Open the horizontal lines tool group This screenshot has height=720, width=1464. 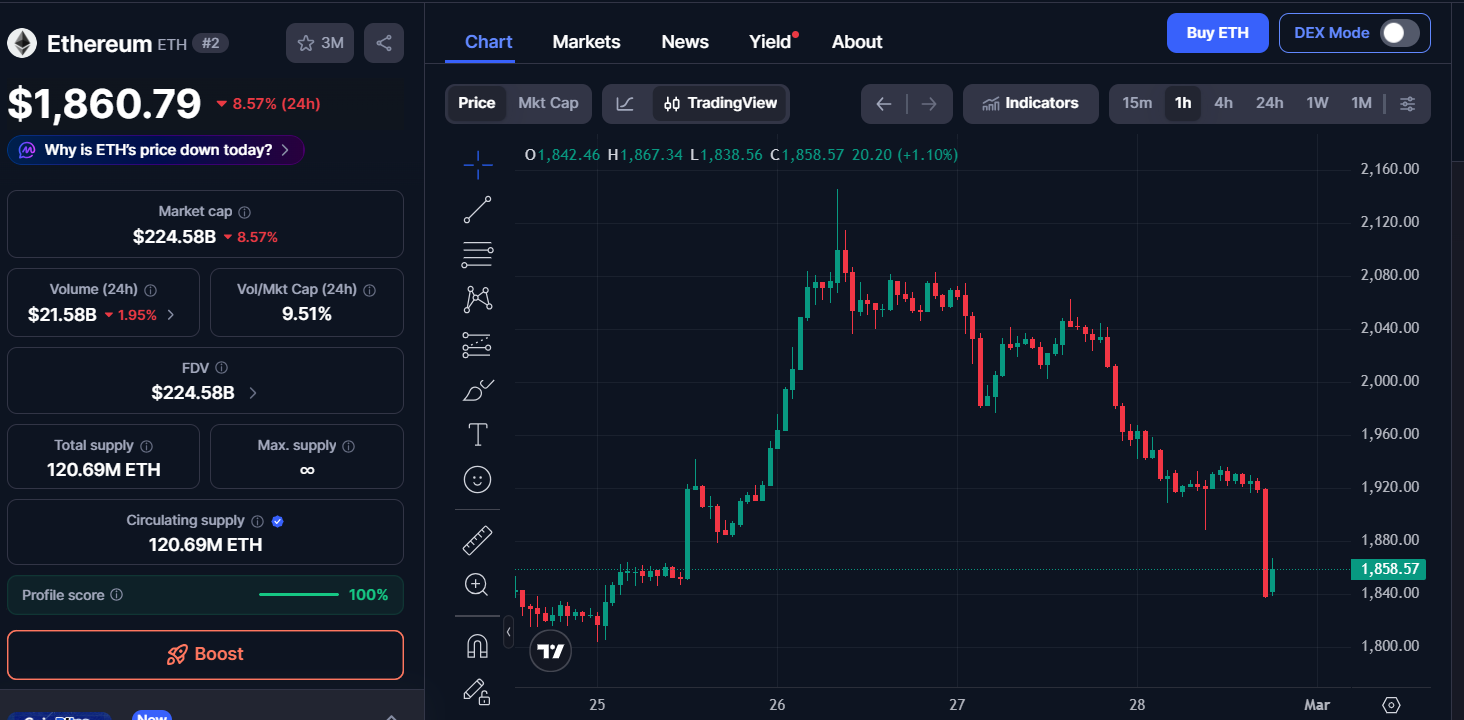tap(478, 255)
